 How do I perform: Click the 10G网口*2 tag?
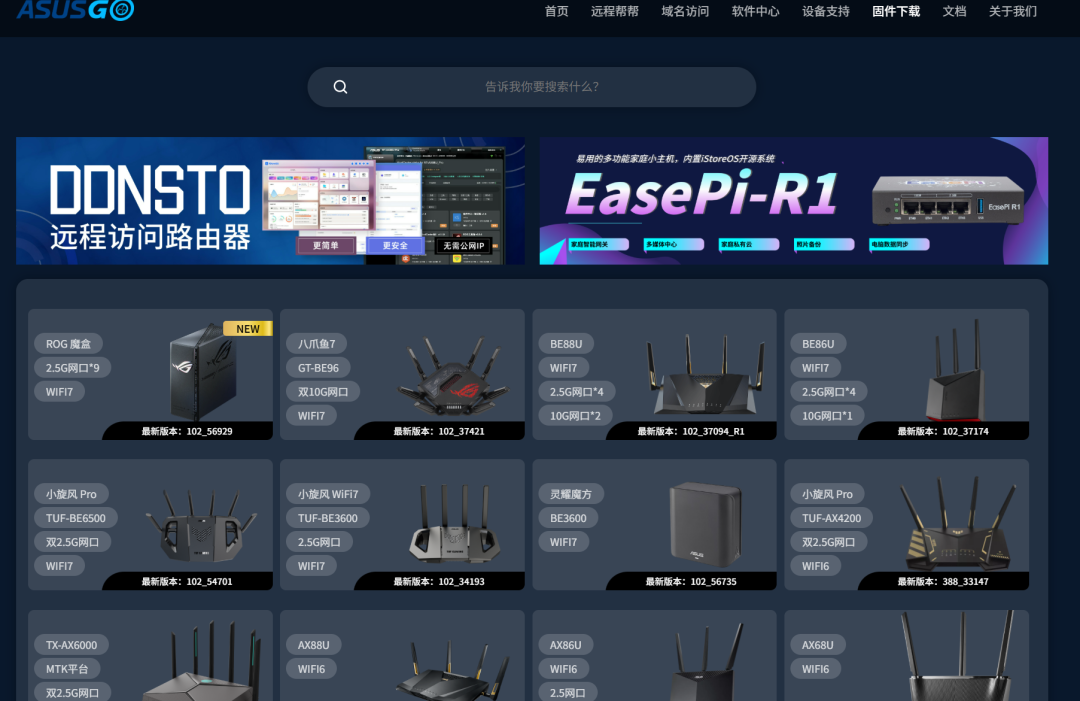pyautogui.click(x=575, y=416)
